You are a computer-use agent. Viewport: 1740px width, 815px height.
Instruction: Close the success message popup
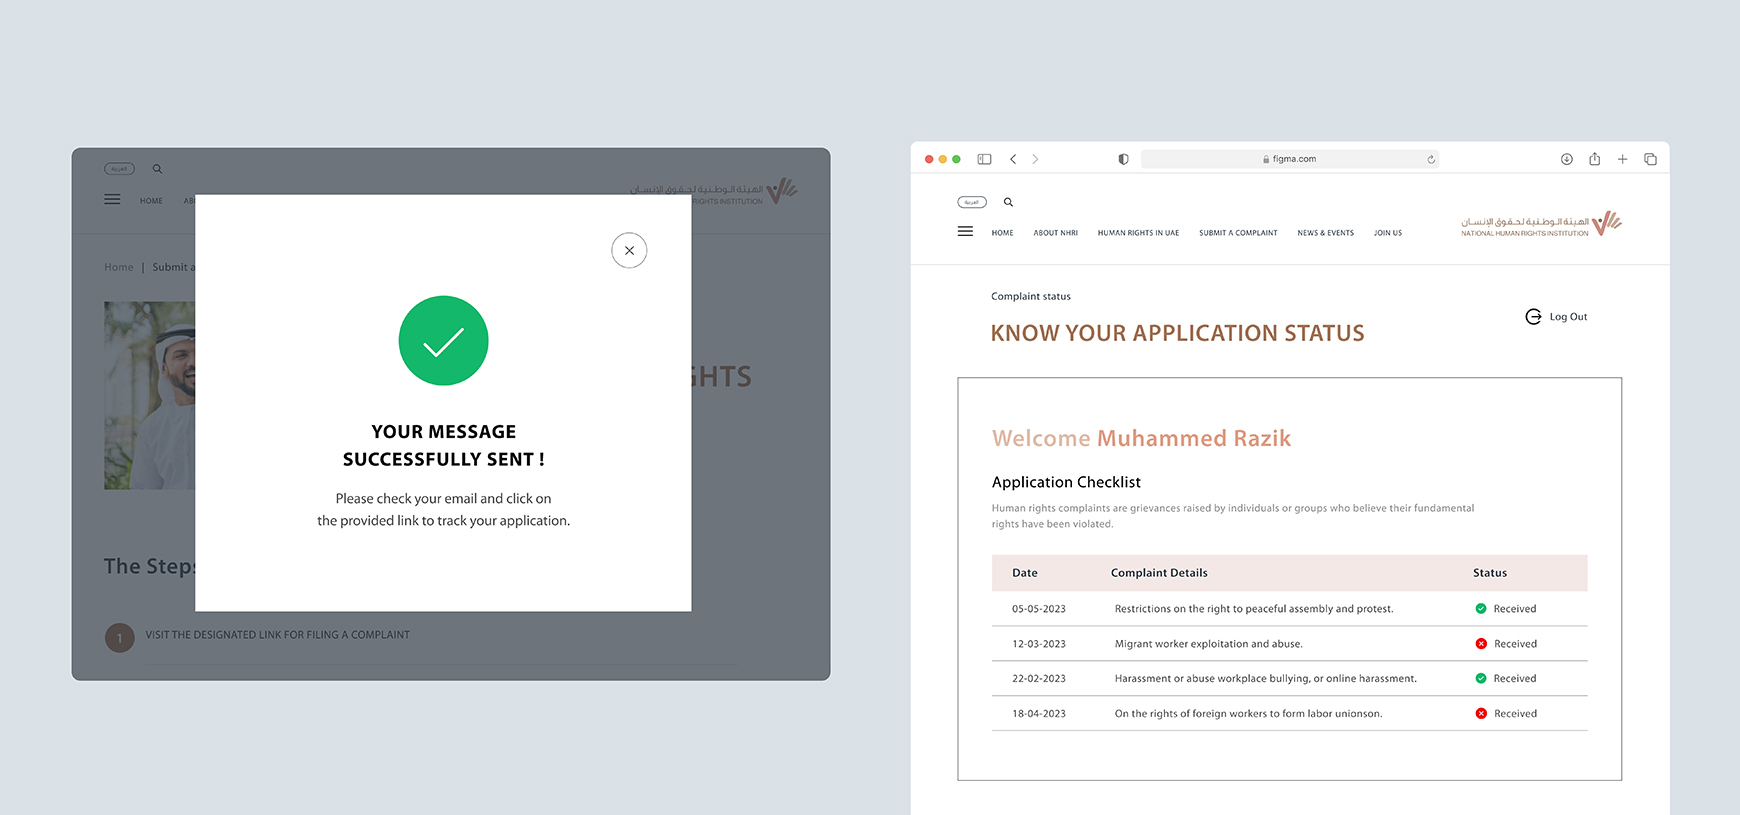point(629,250)
